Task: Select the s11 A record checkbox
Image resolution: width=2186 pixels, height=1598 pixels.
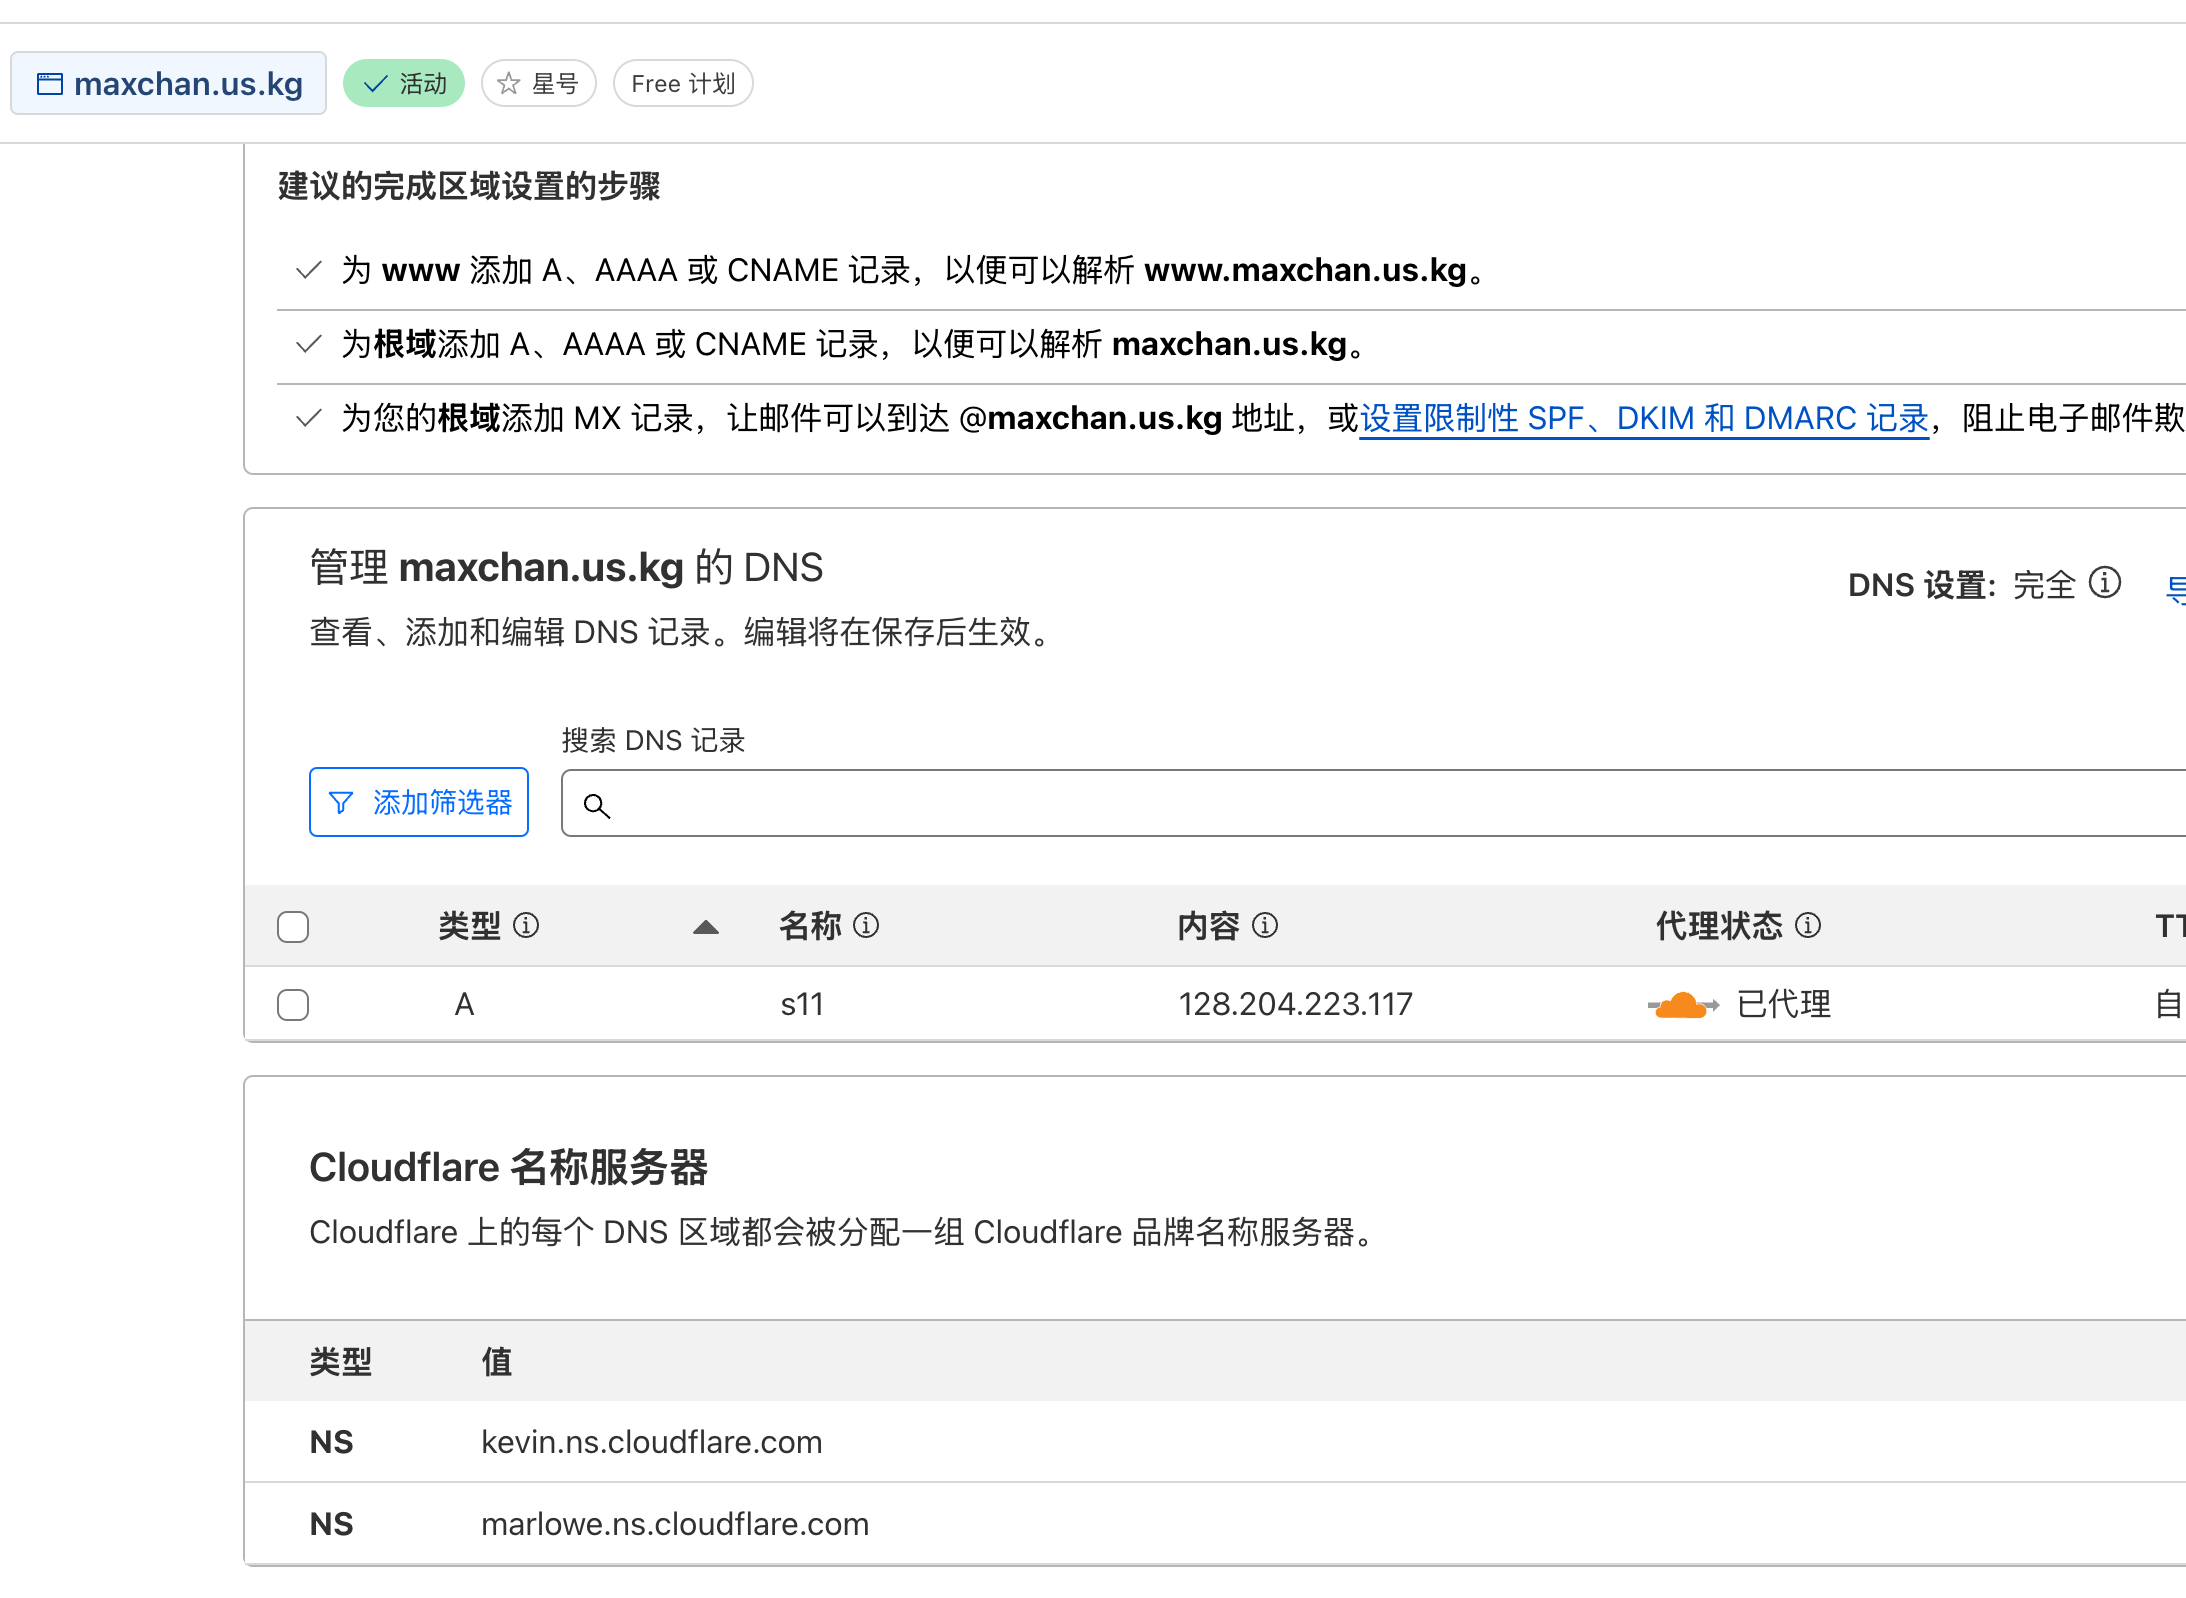Action: (x=293, y=1004)
